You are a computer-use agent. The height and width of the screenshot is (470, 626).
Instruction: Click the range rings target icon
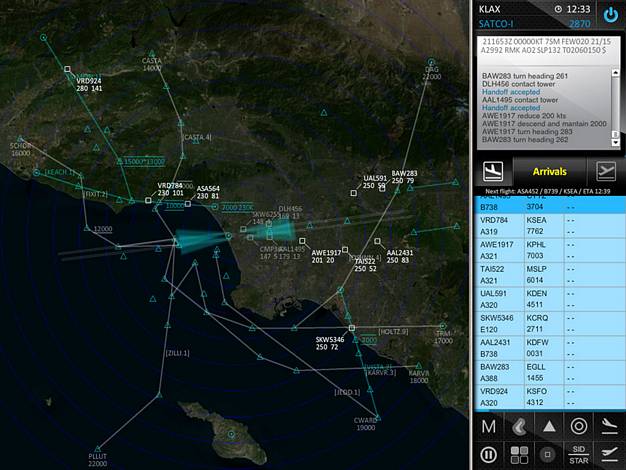(578, 427)
